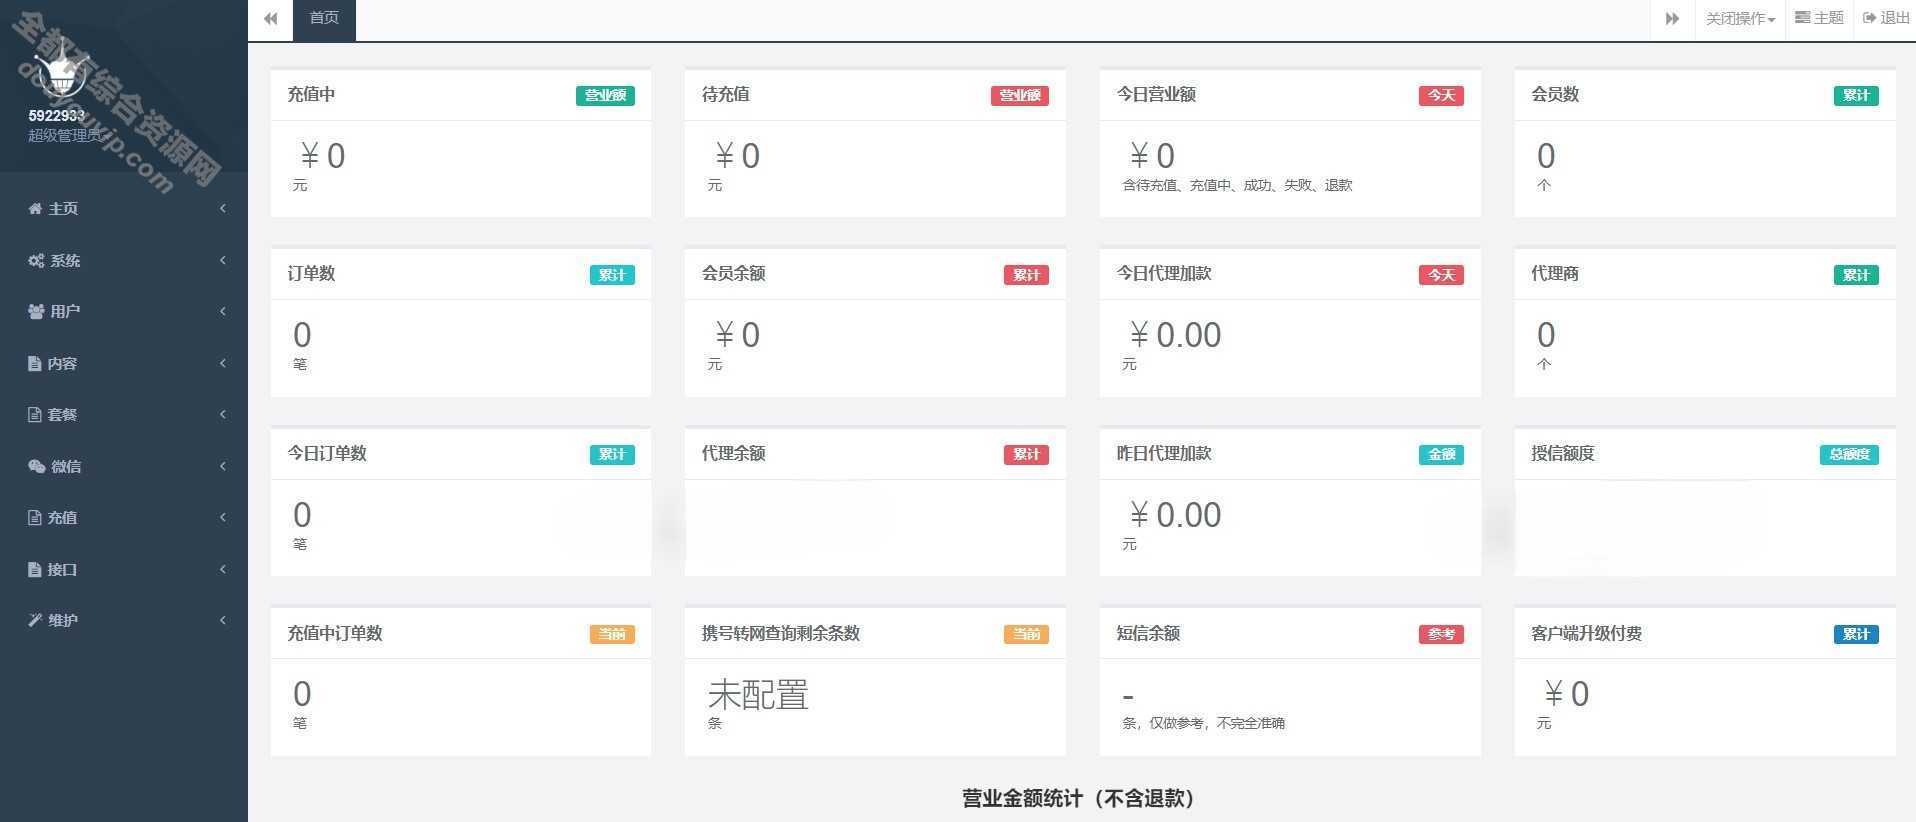Viewport: 1916px width, 822px height.
Task: Click the 金额 badge on 昨日代理加款 card
Action: click(1441, 454)
